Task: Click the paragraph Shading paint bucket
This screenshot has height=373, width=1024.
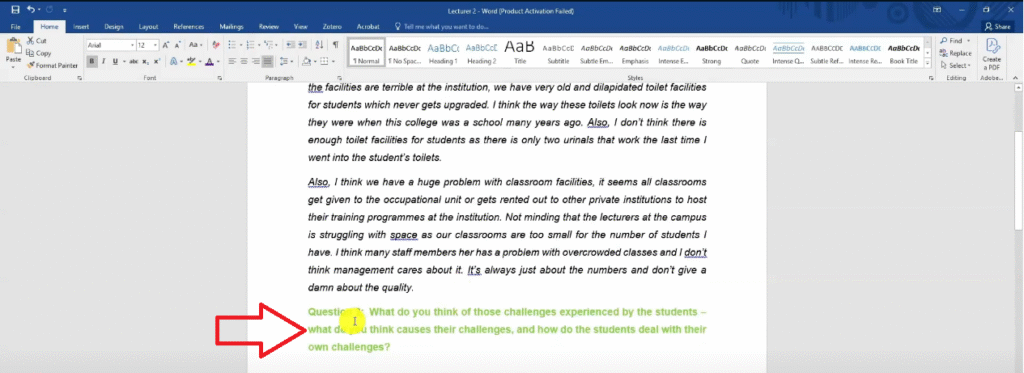Action: 306,61
